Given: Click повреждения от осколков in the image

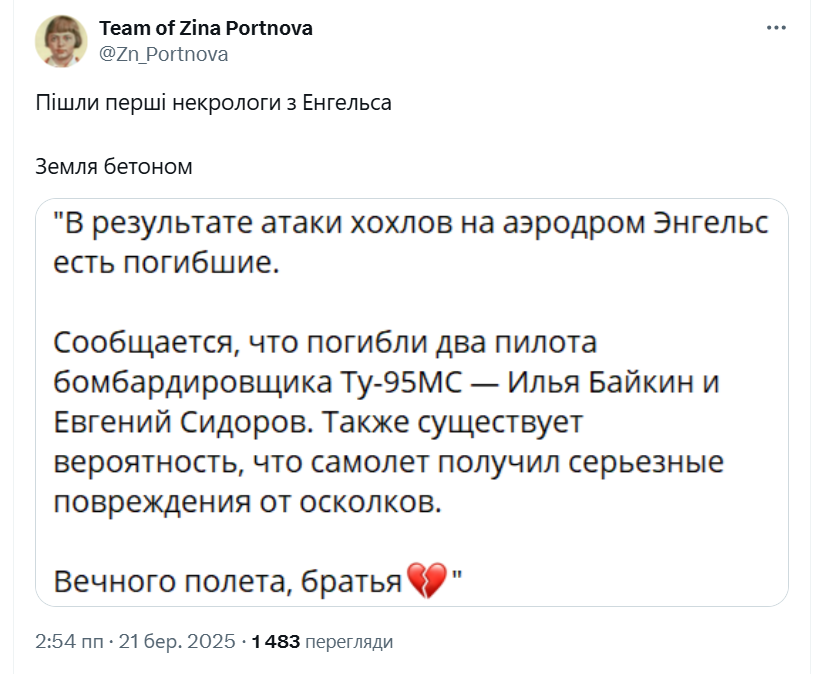Looking at the screenshot, I should [x=246, y=501].
